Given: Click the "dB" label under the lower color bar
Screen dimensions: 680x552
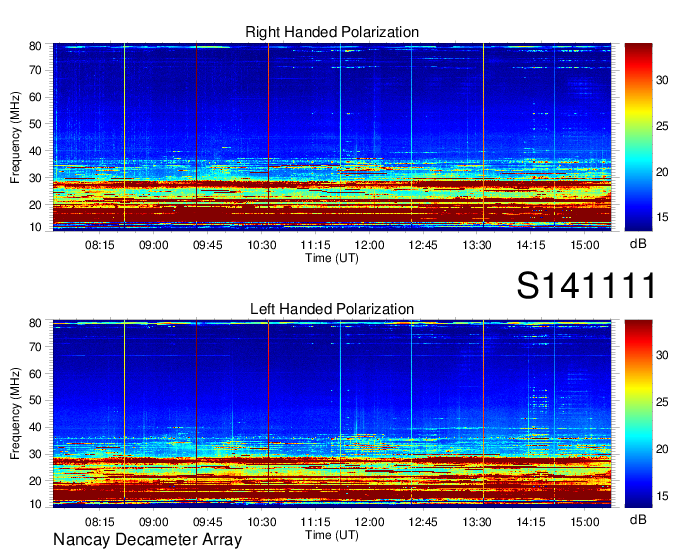Looking at the screenshot, I should click(x=638, y=520).
